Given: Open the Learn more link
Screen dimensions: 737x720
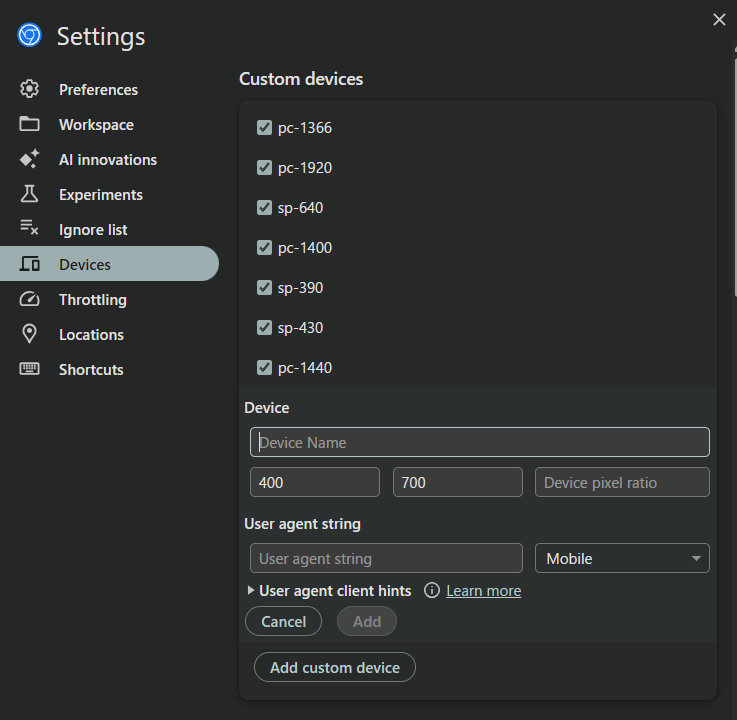Looking at the screenshot, I should pyautogui.click(x=484, y=591).
